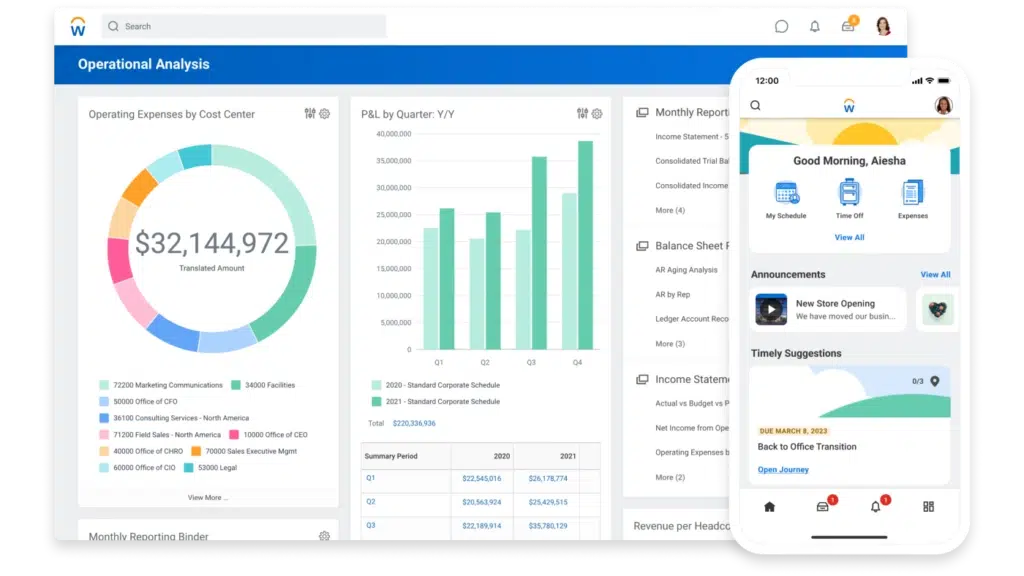This screenshot has width=1024, height=576.
Task: Tap the mobile home tab icon
Action: pyautogui.click(x=769, y=507)
